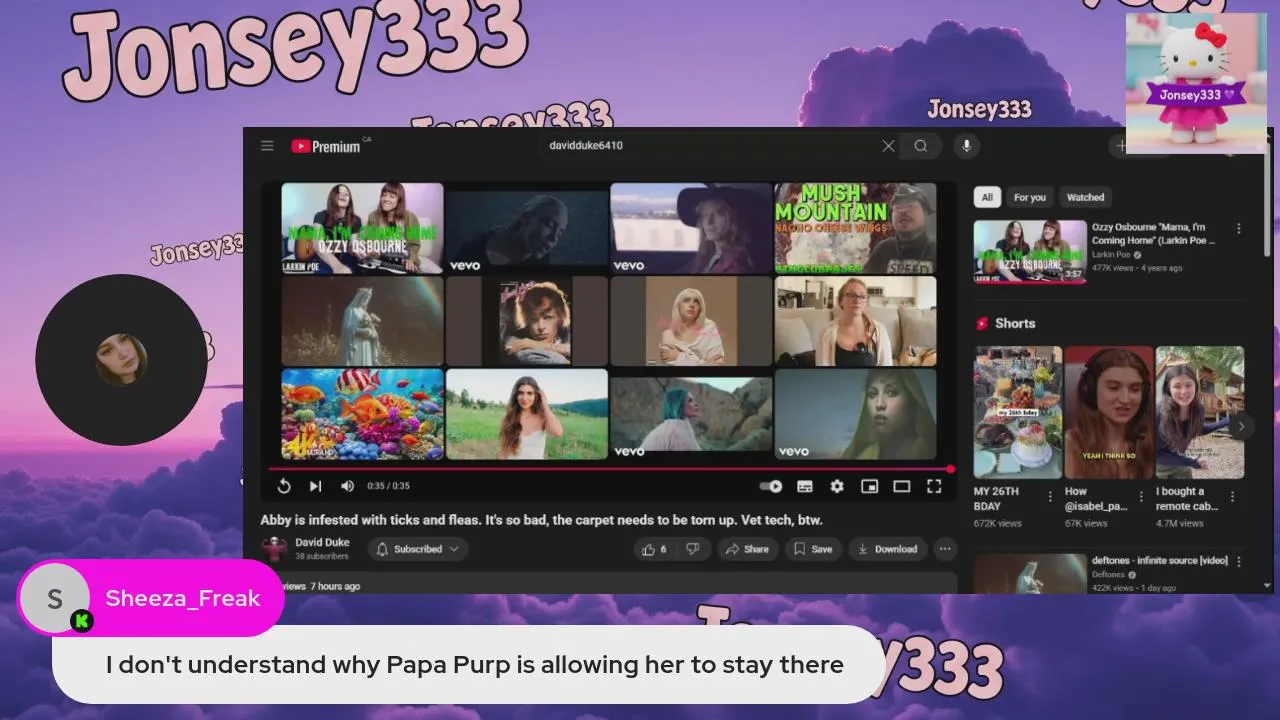Enable theater mode
Viewport: 1280px width, 720px height.
902,486
